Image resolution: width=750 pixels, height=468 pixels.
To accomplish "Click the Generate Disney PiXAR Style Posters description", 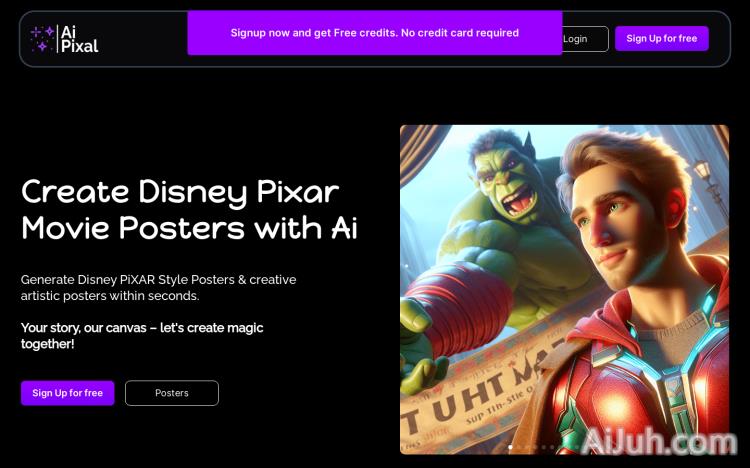I will (x=158, y=288).
